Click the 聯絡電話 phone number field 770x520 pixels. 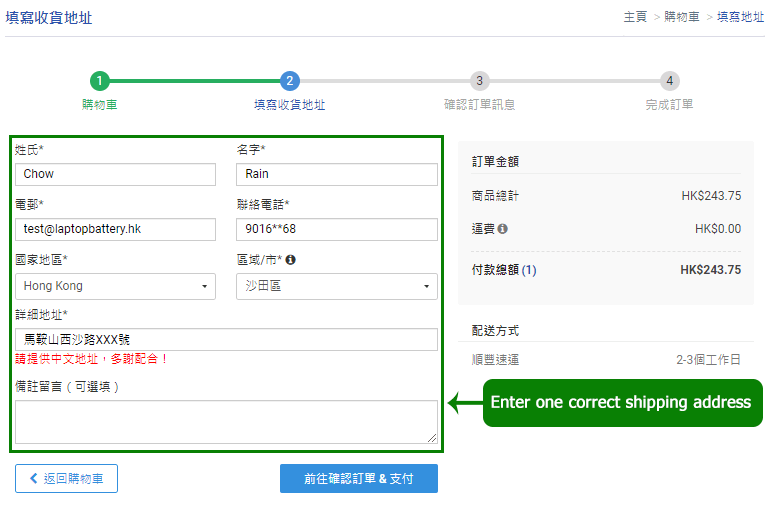337,229
